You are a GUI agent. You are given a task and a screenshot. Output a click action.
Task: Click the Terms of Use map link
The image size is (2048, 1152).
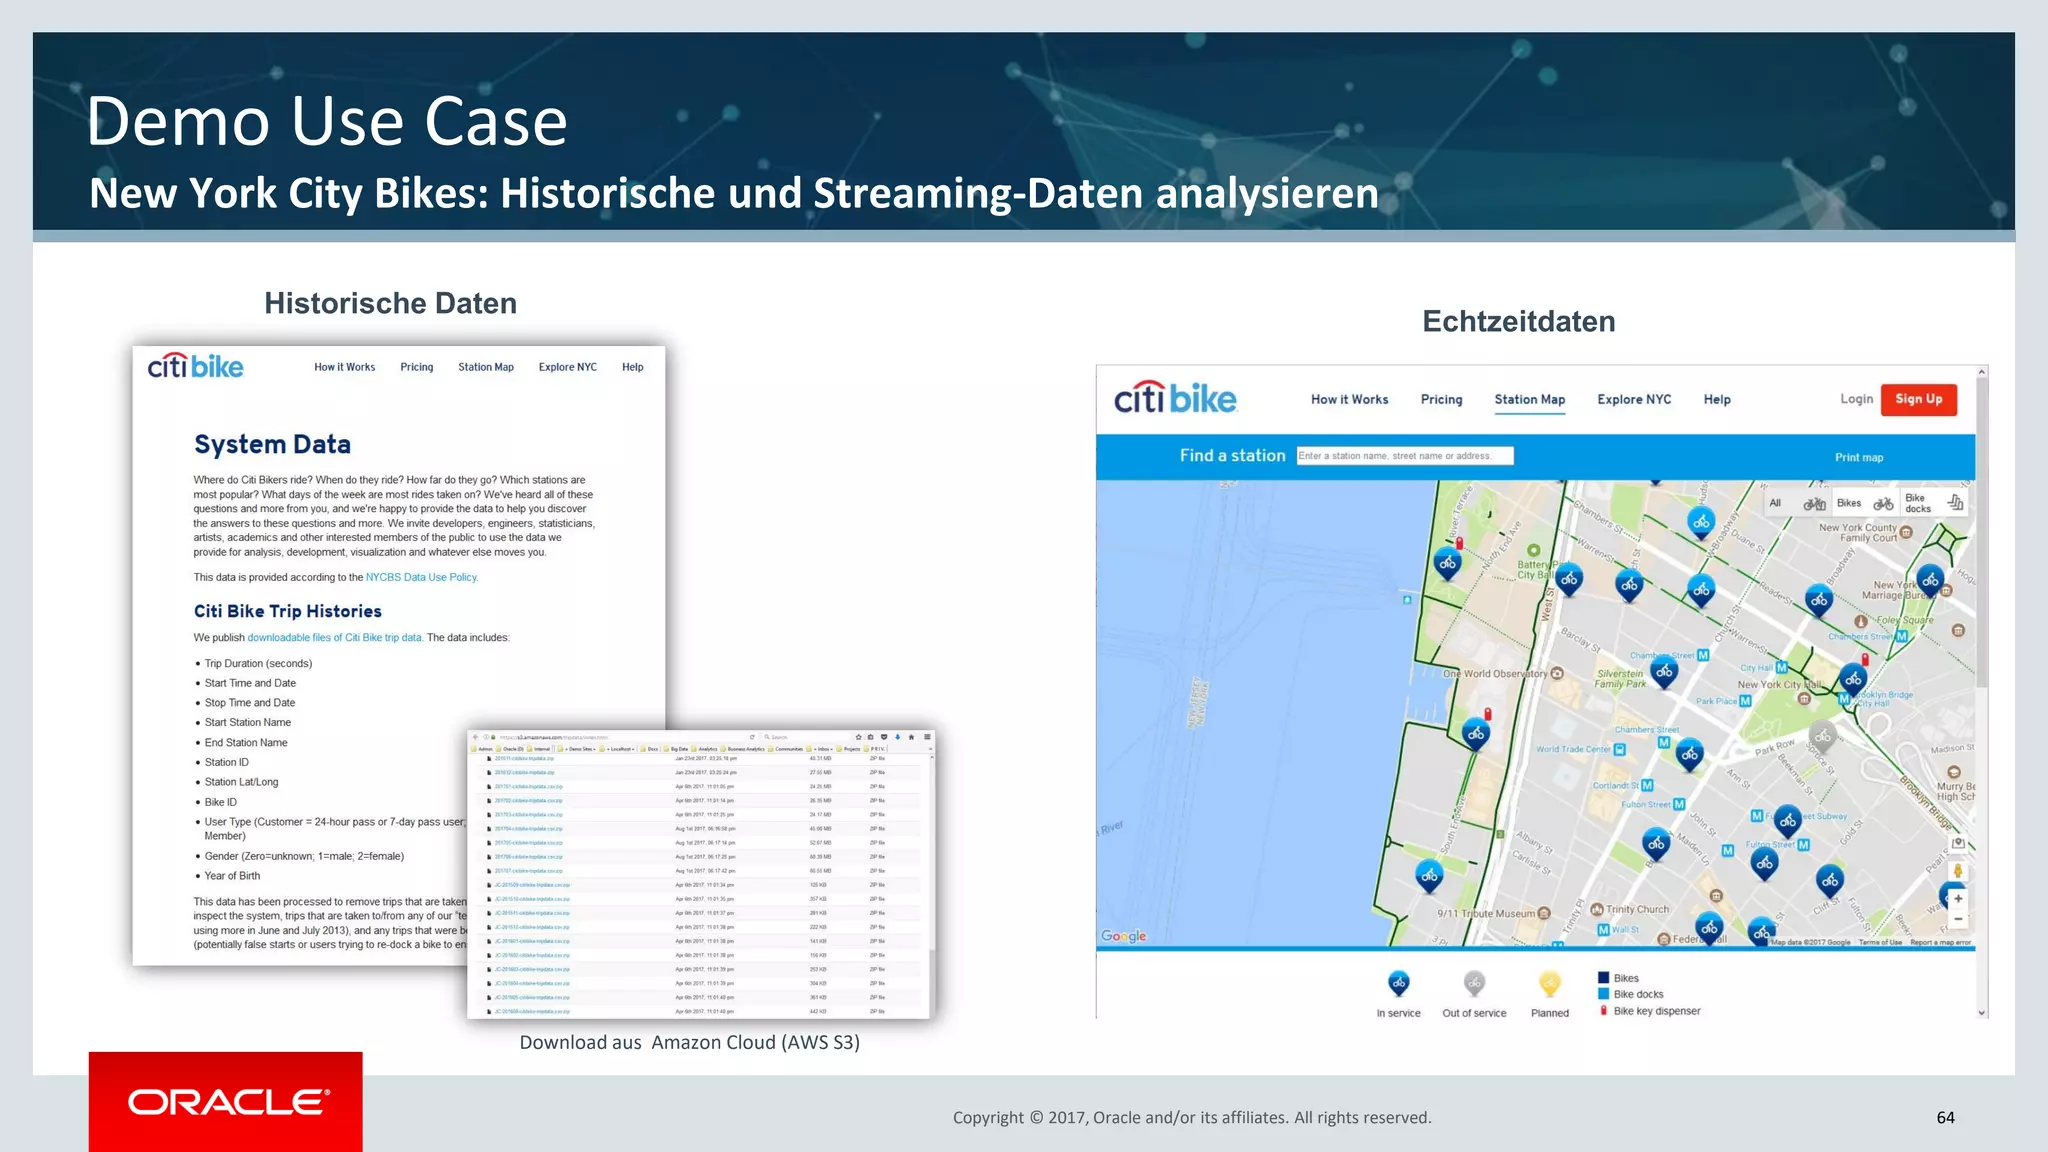[x=1880, y=942]
